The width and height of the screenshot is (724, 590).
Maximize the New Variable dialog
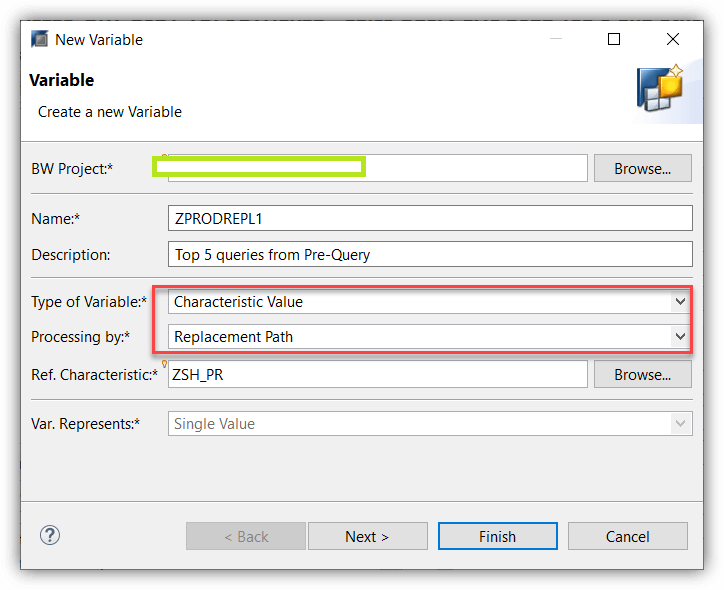pyautogui.click(x=614, y=39)
